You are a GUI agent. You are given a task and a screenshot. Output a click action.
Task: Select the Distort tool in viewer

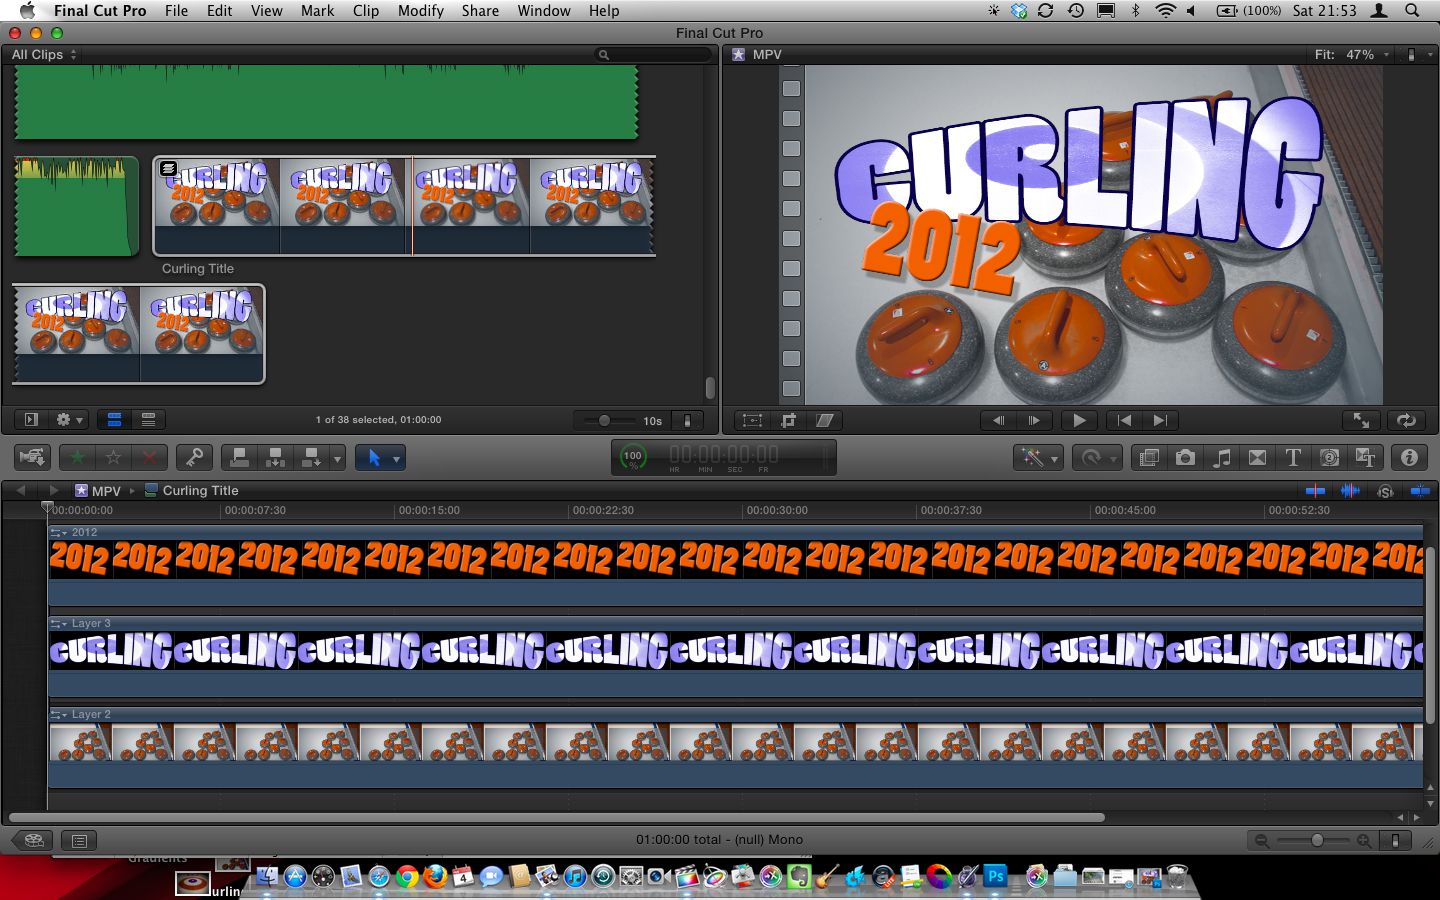(824, 421)
